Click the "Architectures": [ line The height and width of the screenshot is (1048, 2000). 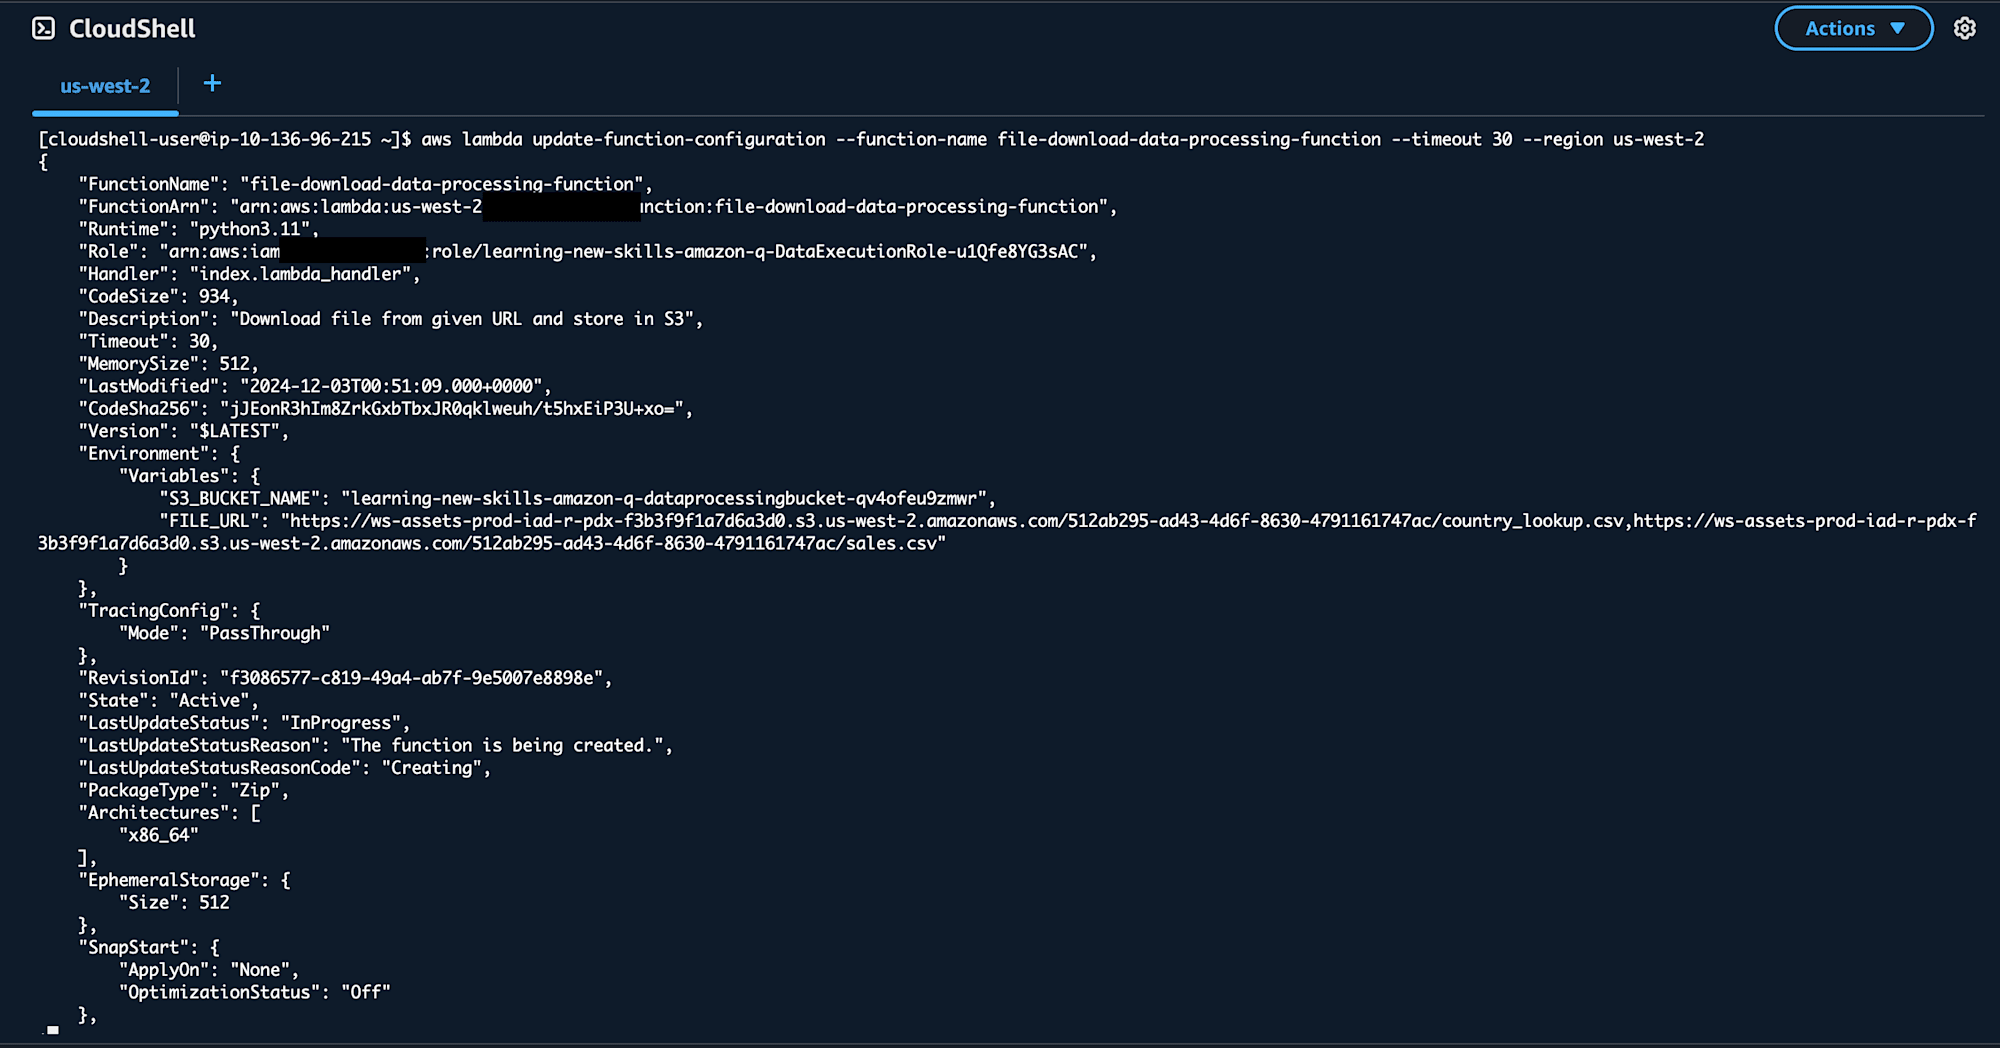[169, 813]
